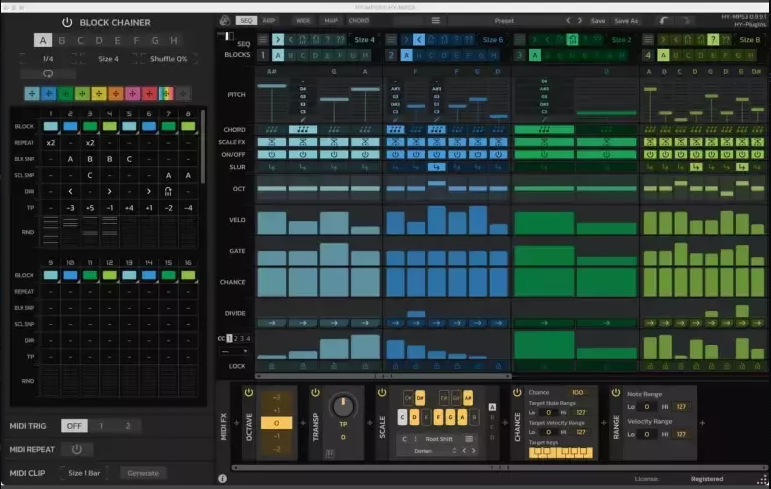Click the HY-Plugins logo icon
771x489 pixels.
(x=225, y=20)
